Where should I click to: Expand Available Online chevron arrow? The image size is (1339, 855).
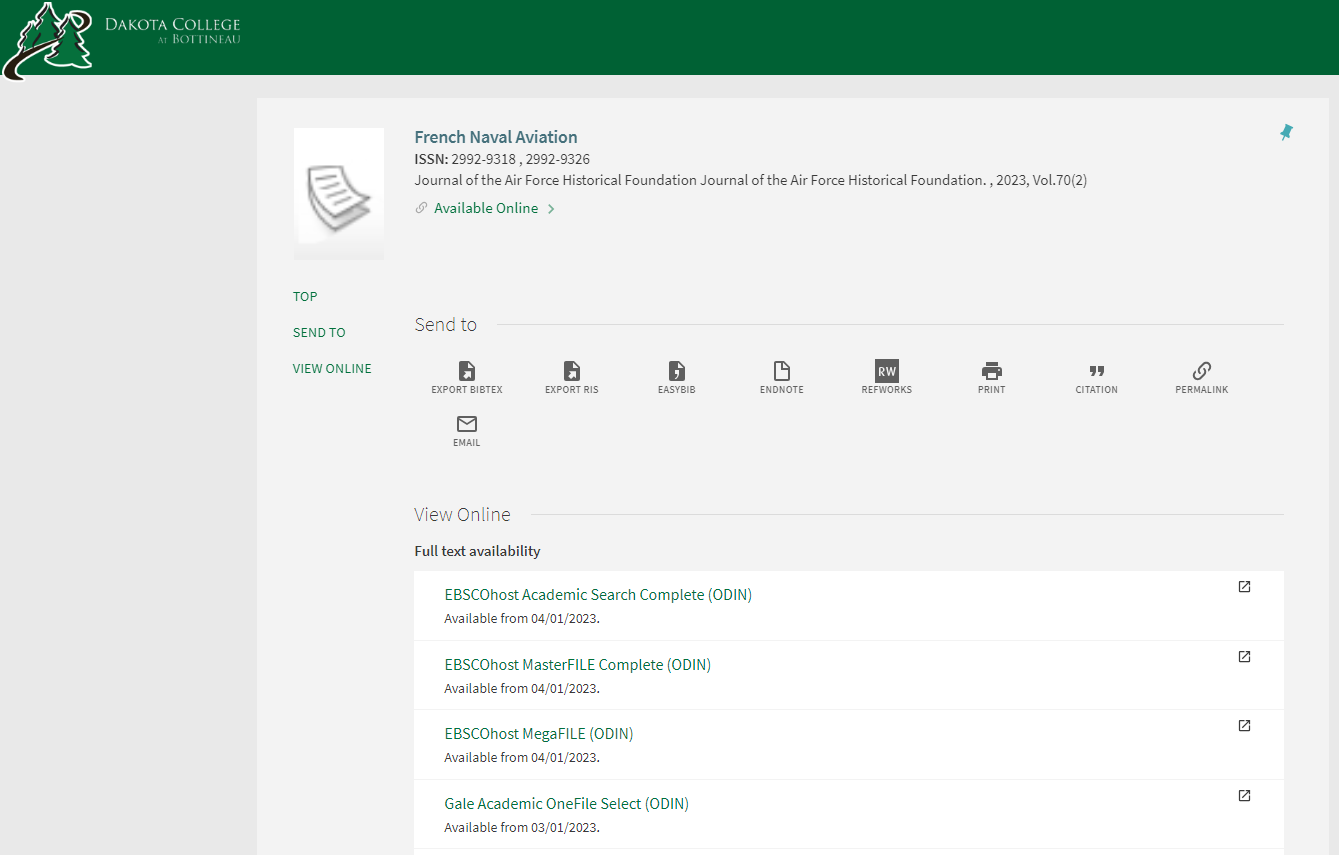coord(551,209)
